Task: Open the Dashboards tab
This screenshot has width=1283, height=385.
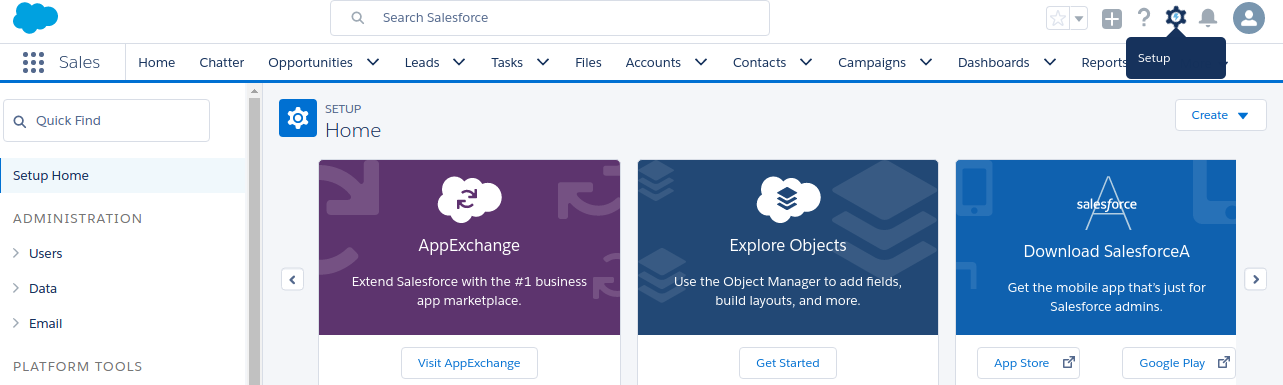Action: tap(994, 62)
